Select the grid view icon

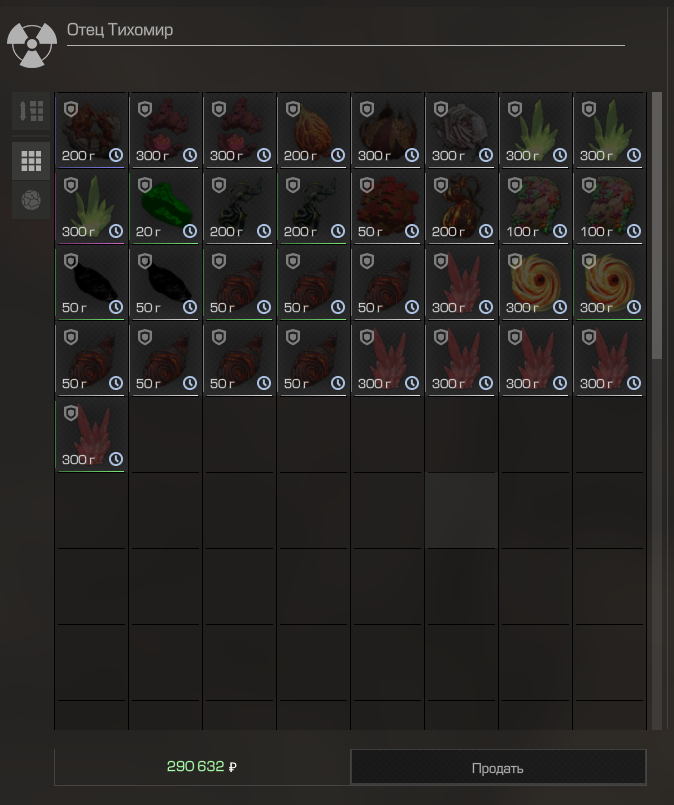(x=31, y=161)
